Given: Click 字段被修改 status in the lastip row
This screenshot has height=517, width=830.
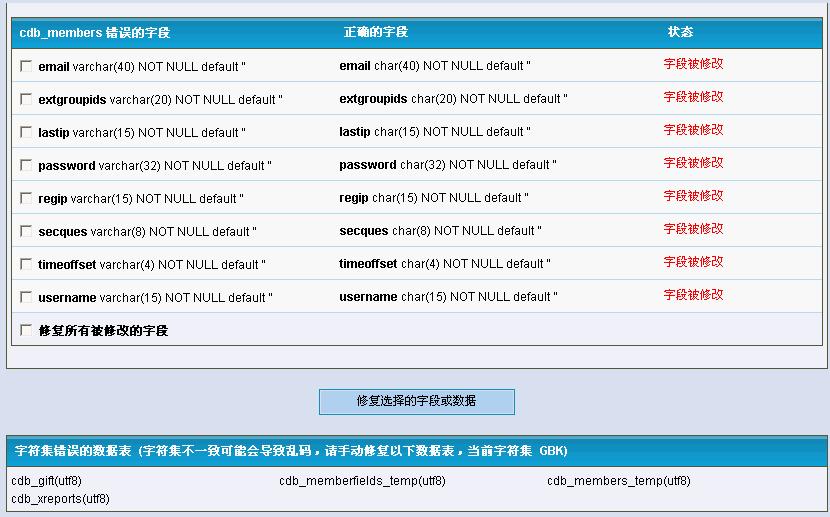Looking at the screenshot, I should coord(693,130).
